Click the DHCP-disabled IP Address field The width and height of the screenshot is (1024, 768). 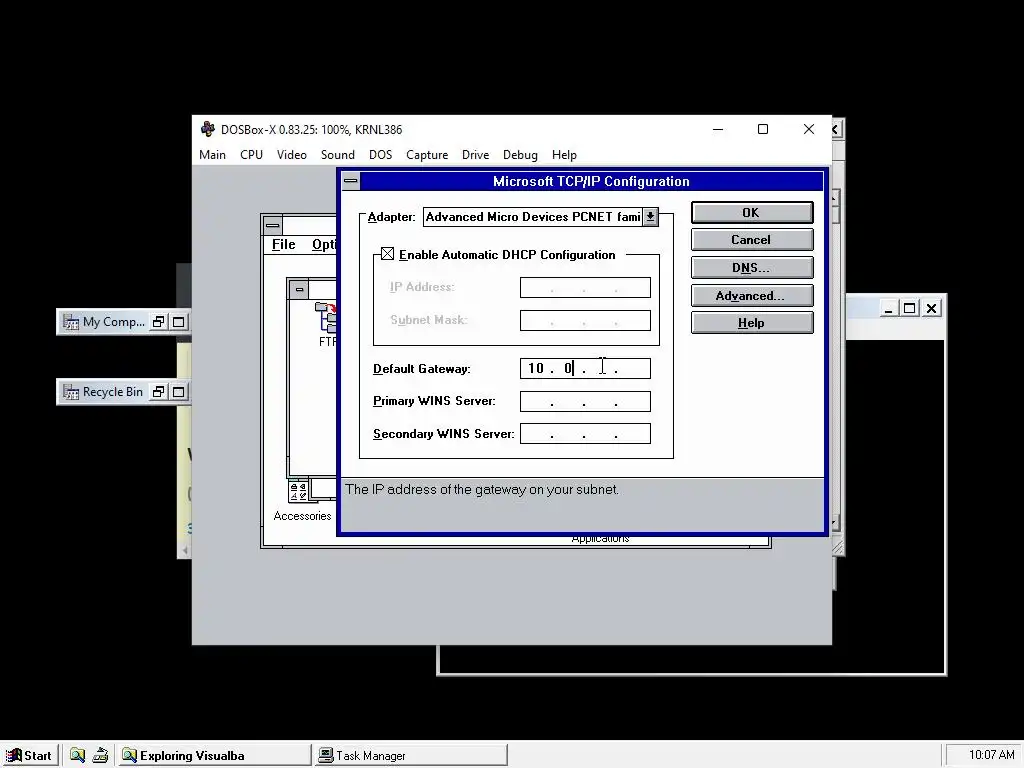click(585, 287)
